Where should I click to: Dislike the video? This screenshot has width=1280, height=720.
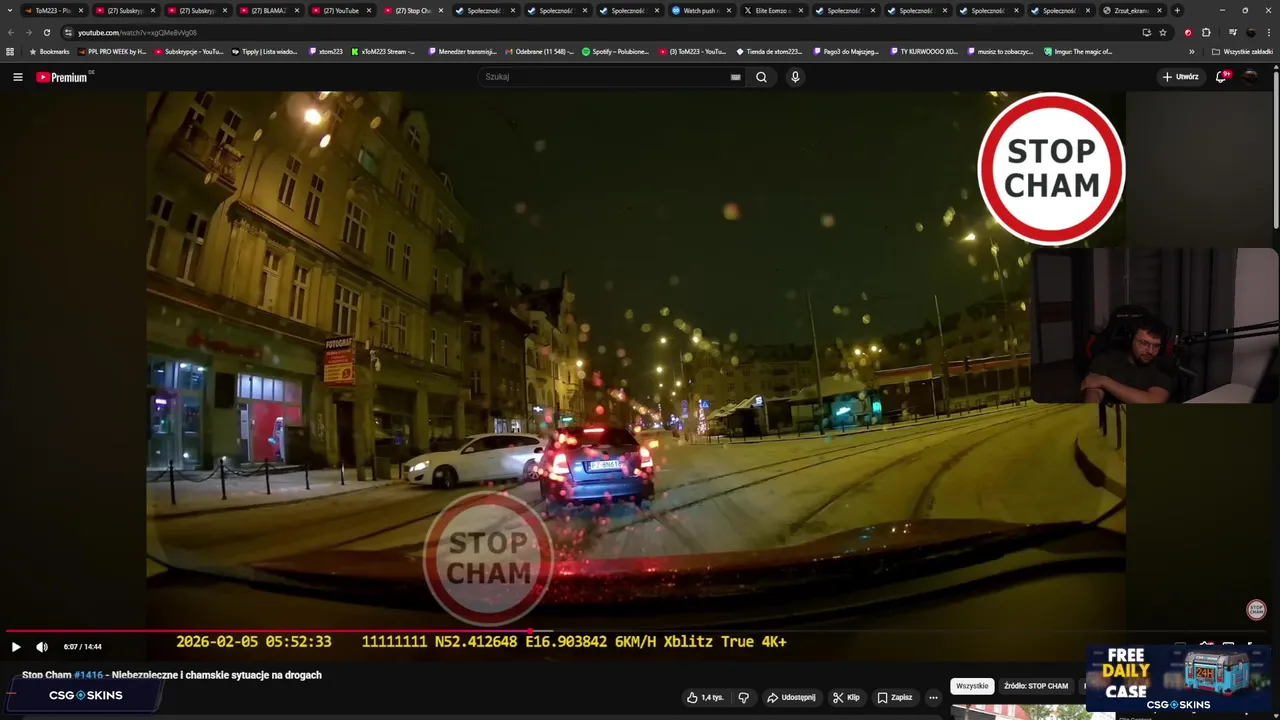(x=743, y=697)
